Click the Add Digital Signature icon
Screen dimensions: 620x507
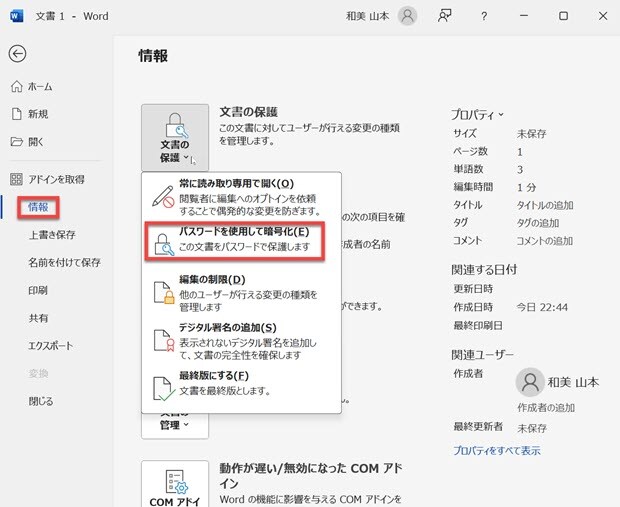point(162,340)
